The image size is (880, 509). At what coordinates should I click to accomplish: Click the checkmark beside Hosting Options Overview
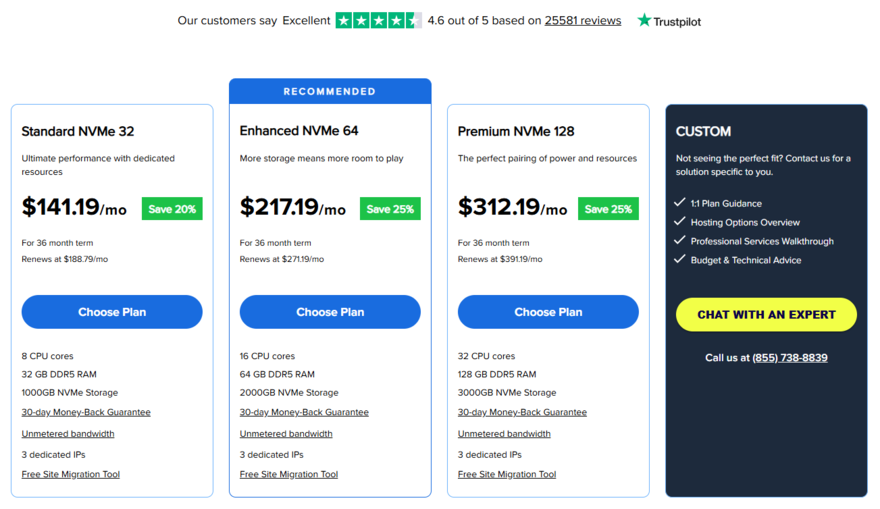point(680,222)
